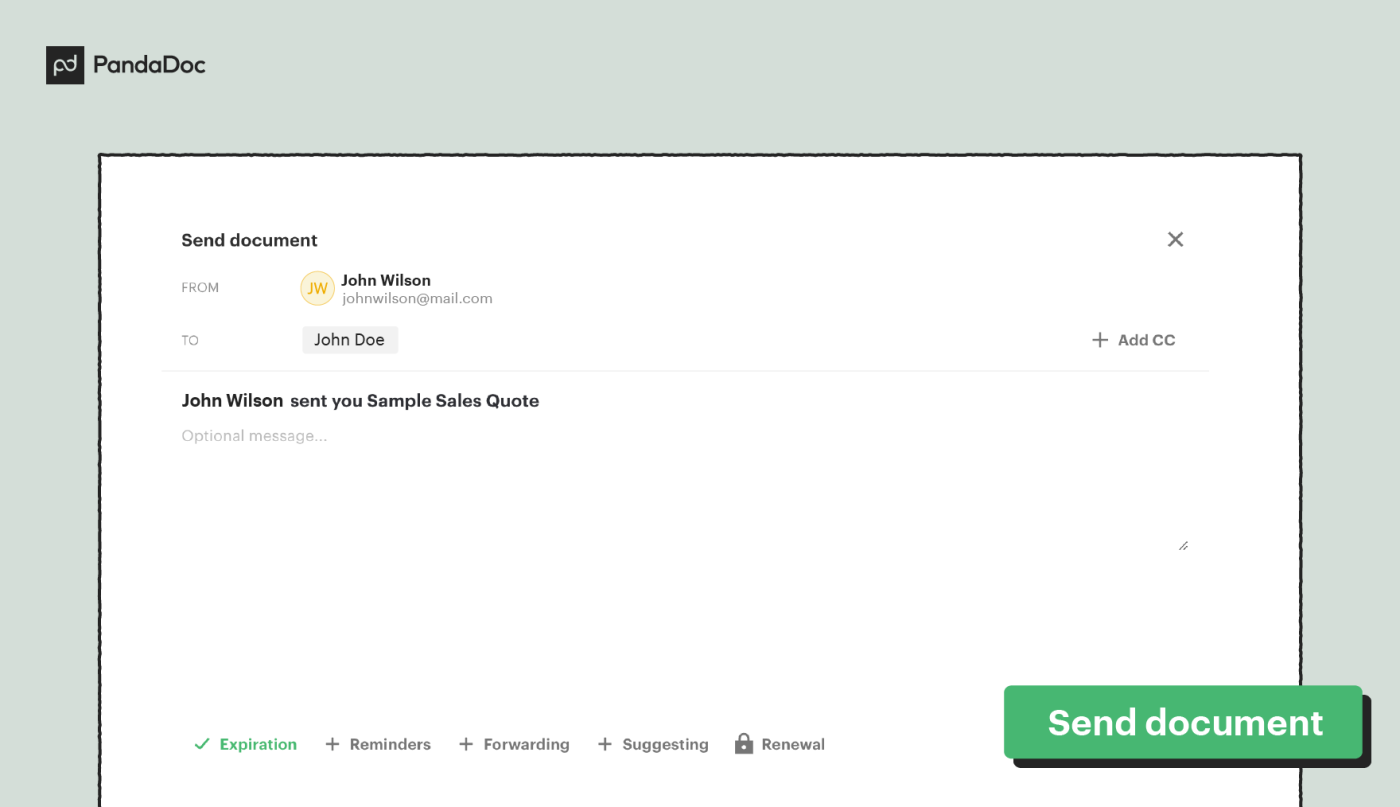Enable the Forwarding option
This screenshot has width=1400, height=807.
pos(514,744)
